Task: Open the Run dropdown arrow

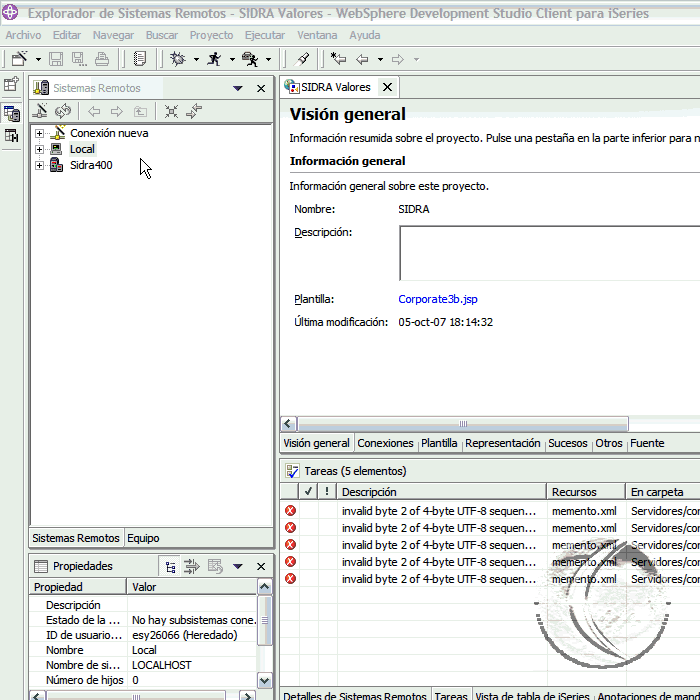Action: [x=232, y=59]
